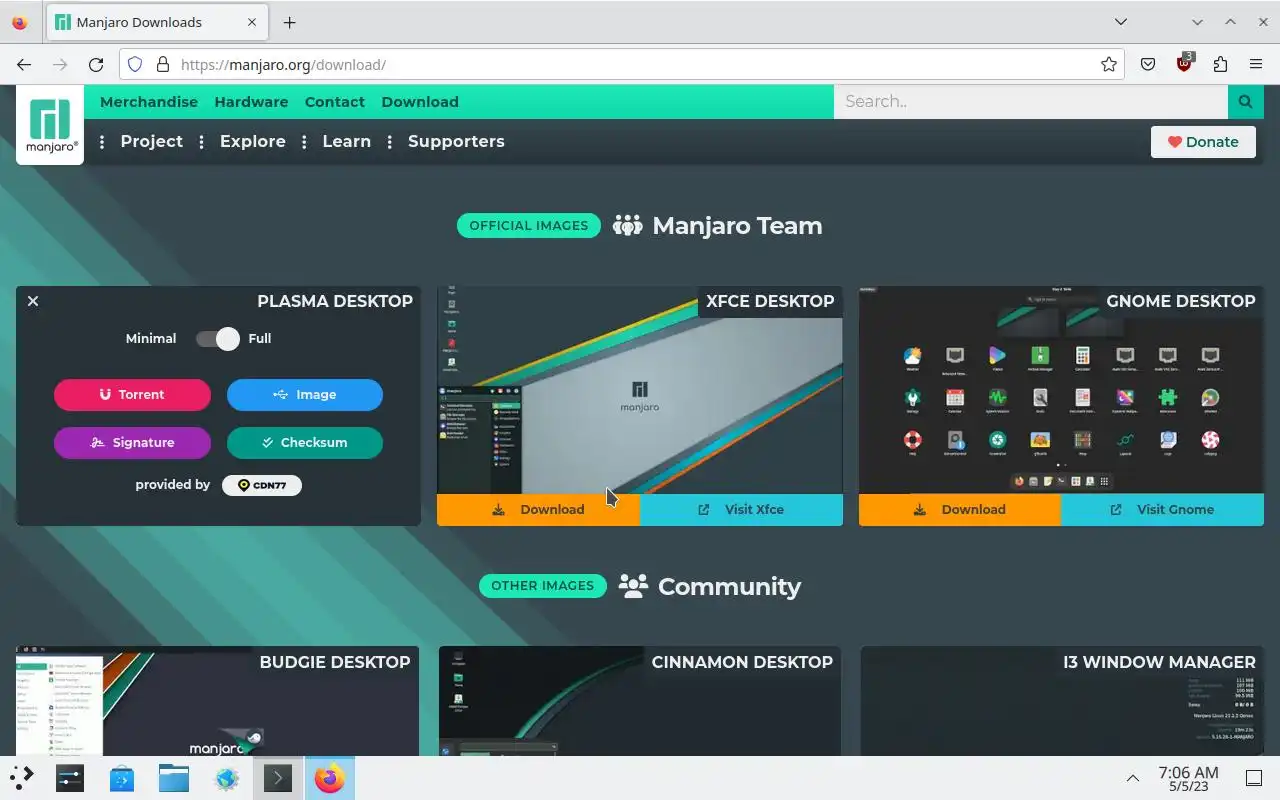Image resolution: width=1280 pixels, height=800 pixels.
Task: Click the Cinnamon Desktop thumbnail
Action: click(x=640, y=701)
